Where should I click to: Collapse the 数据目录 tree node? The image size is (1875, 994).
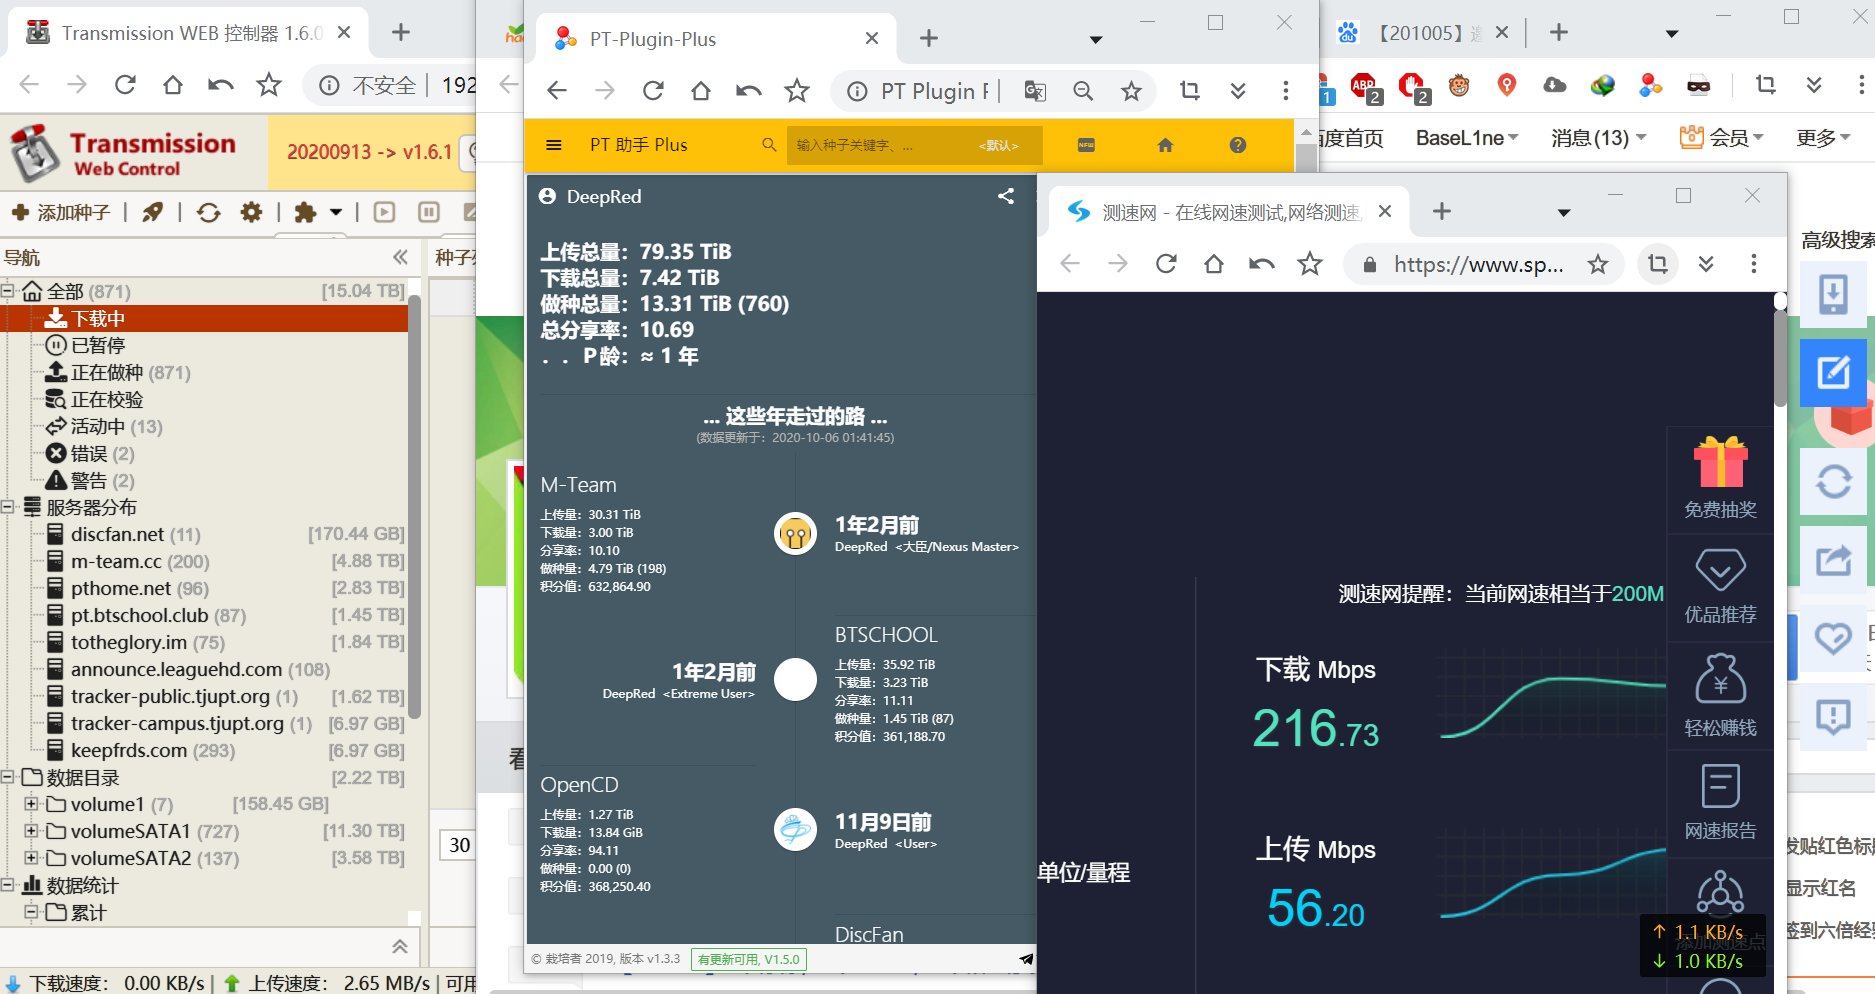click(x=8, y=777)
